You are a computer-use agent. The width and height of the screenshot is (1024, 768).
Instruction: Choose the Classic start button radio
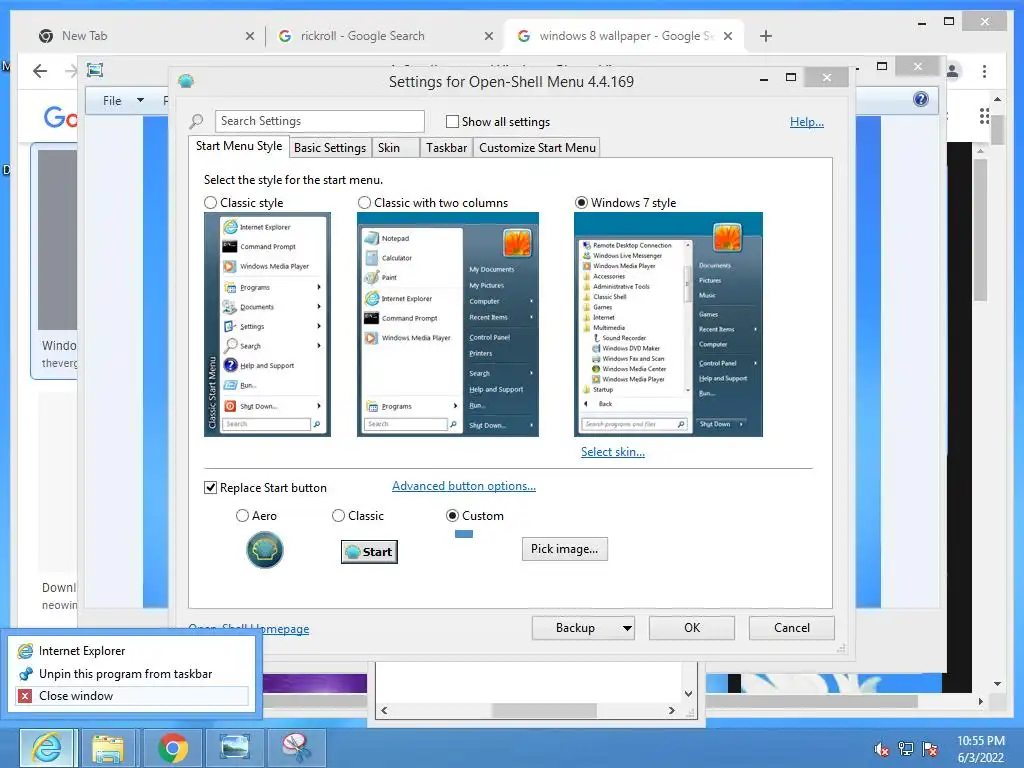[338, 516]
